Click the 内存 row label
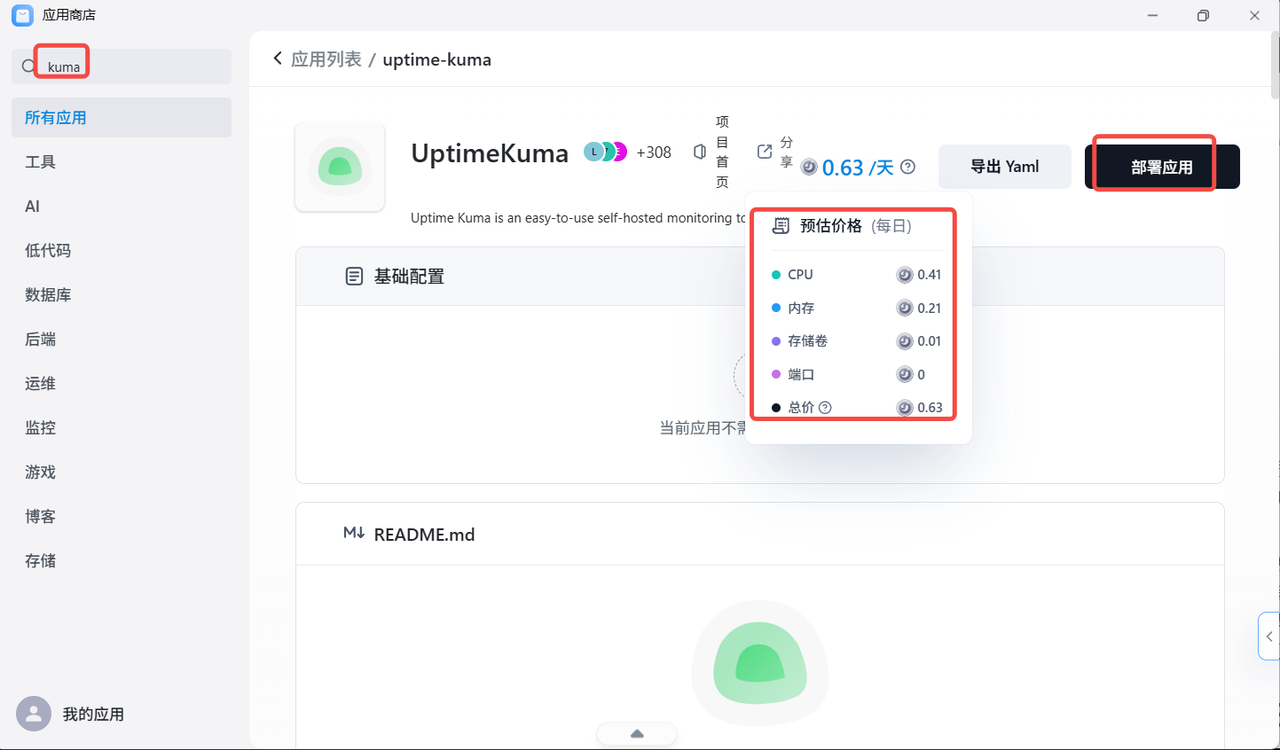Viewport: 1280px width, 750px height. (x=801, y=308)
